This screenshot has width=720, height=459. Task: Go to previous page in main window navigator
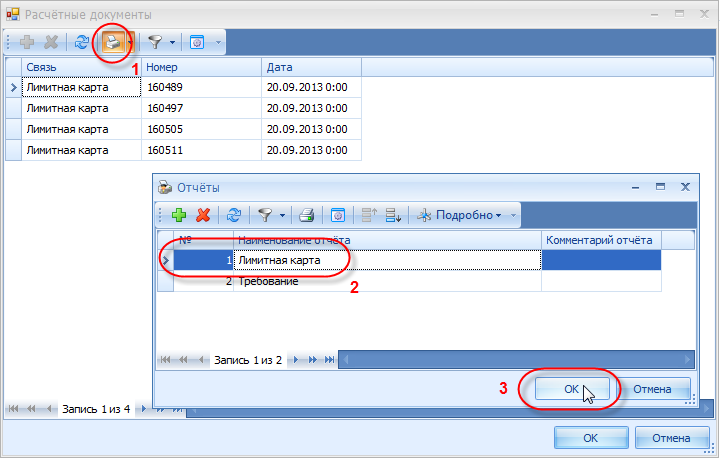pyautogui.click(x=31, y=409)
